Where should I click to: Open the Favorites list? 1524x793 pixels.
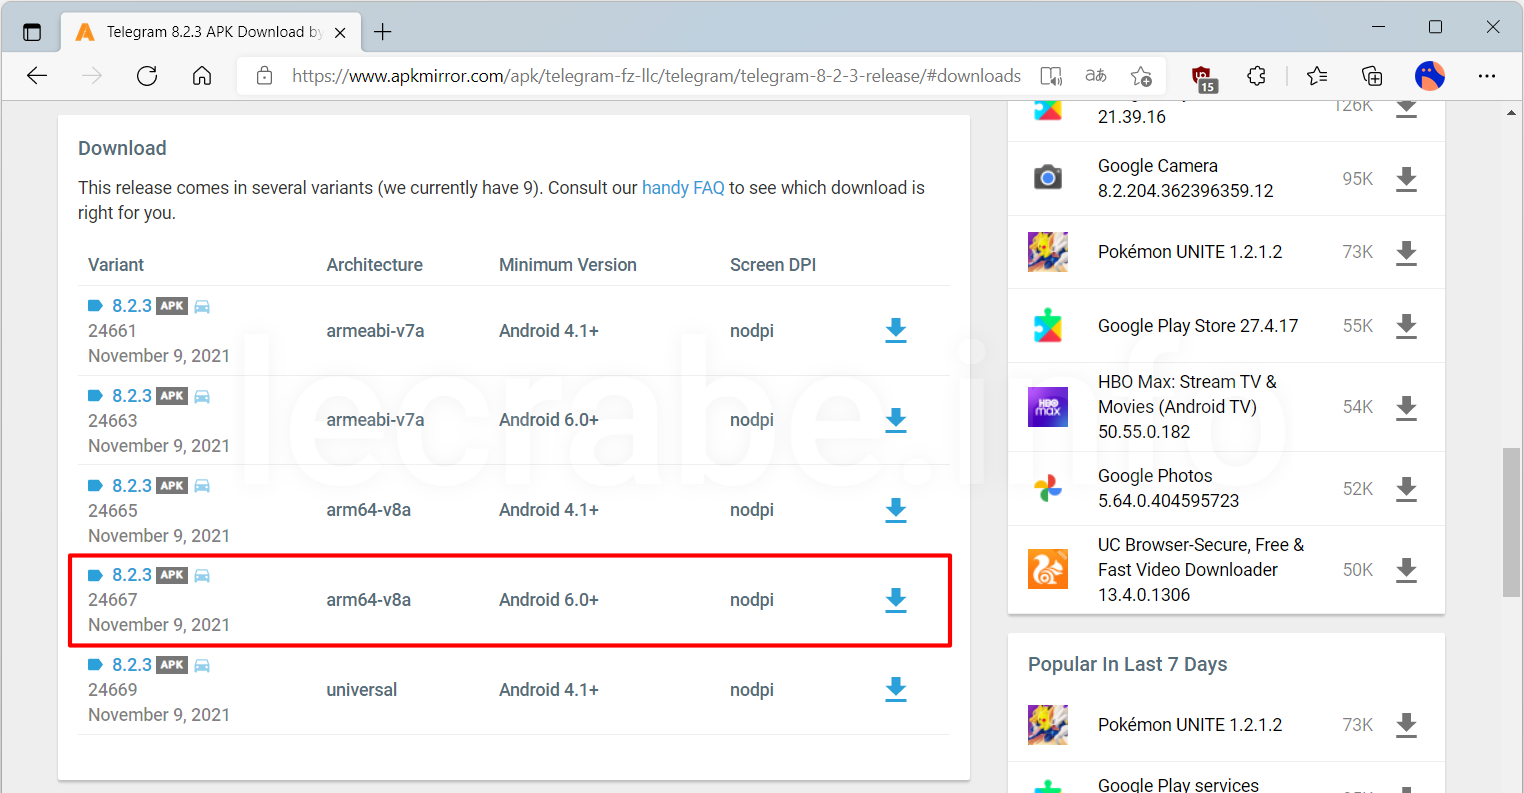click(x=1317, y=76)
